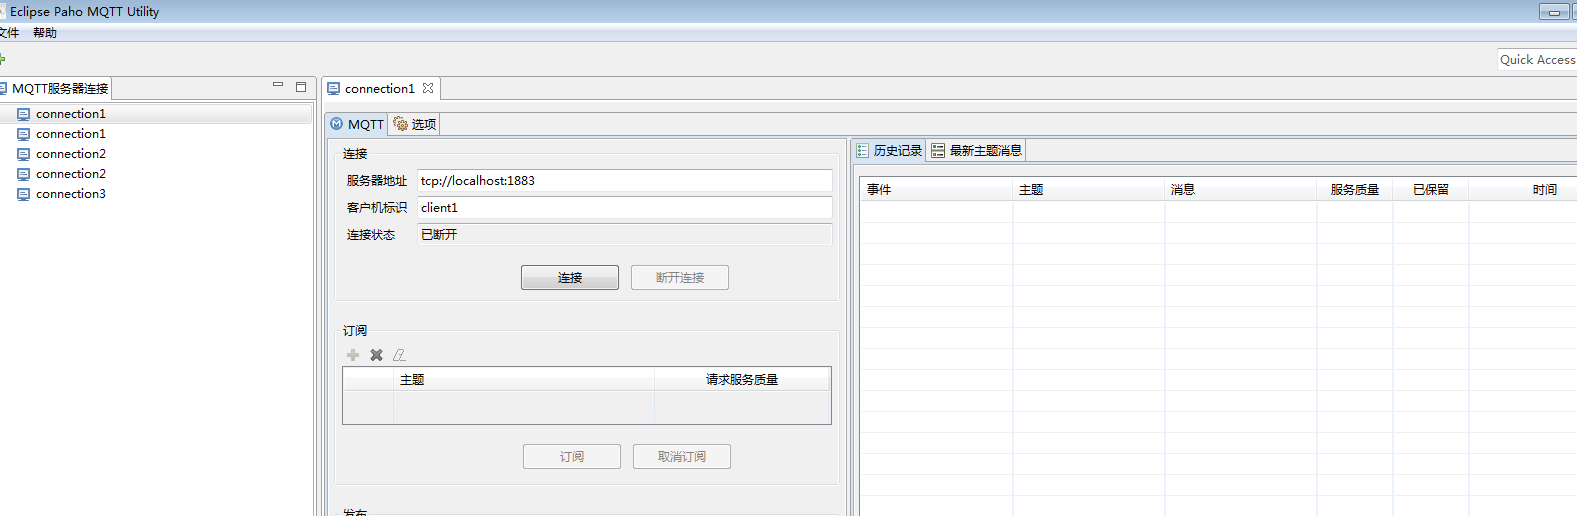
Task: Click the 事件 column header in history
Action: point(936,189)
